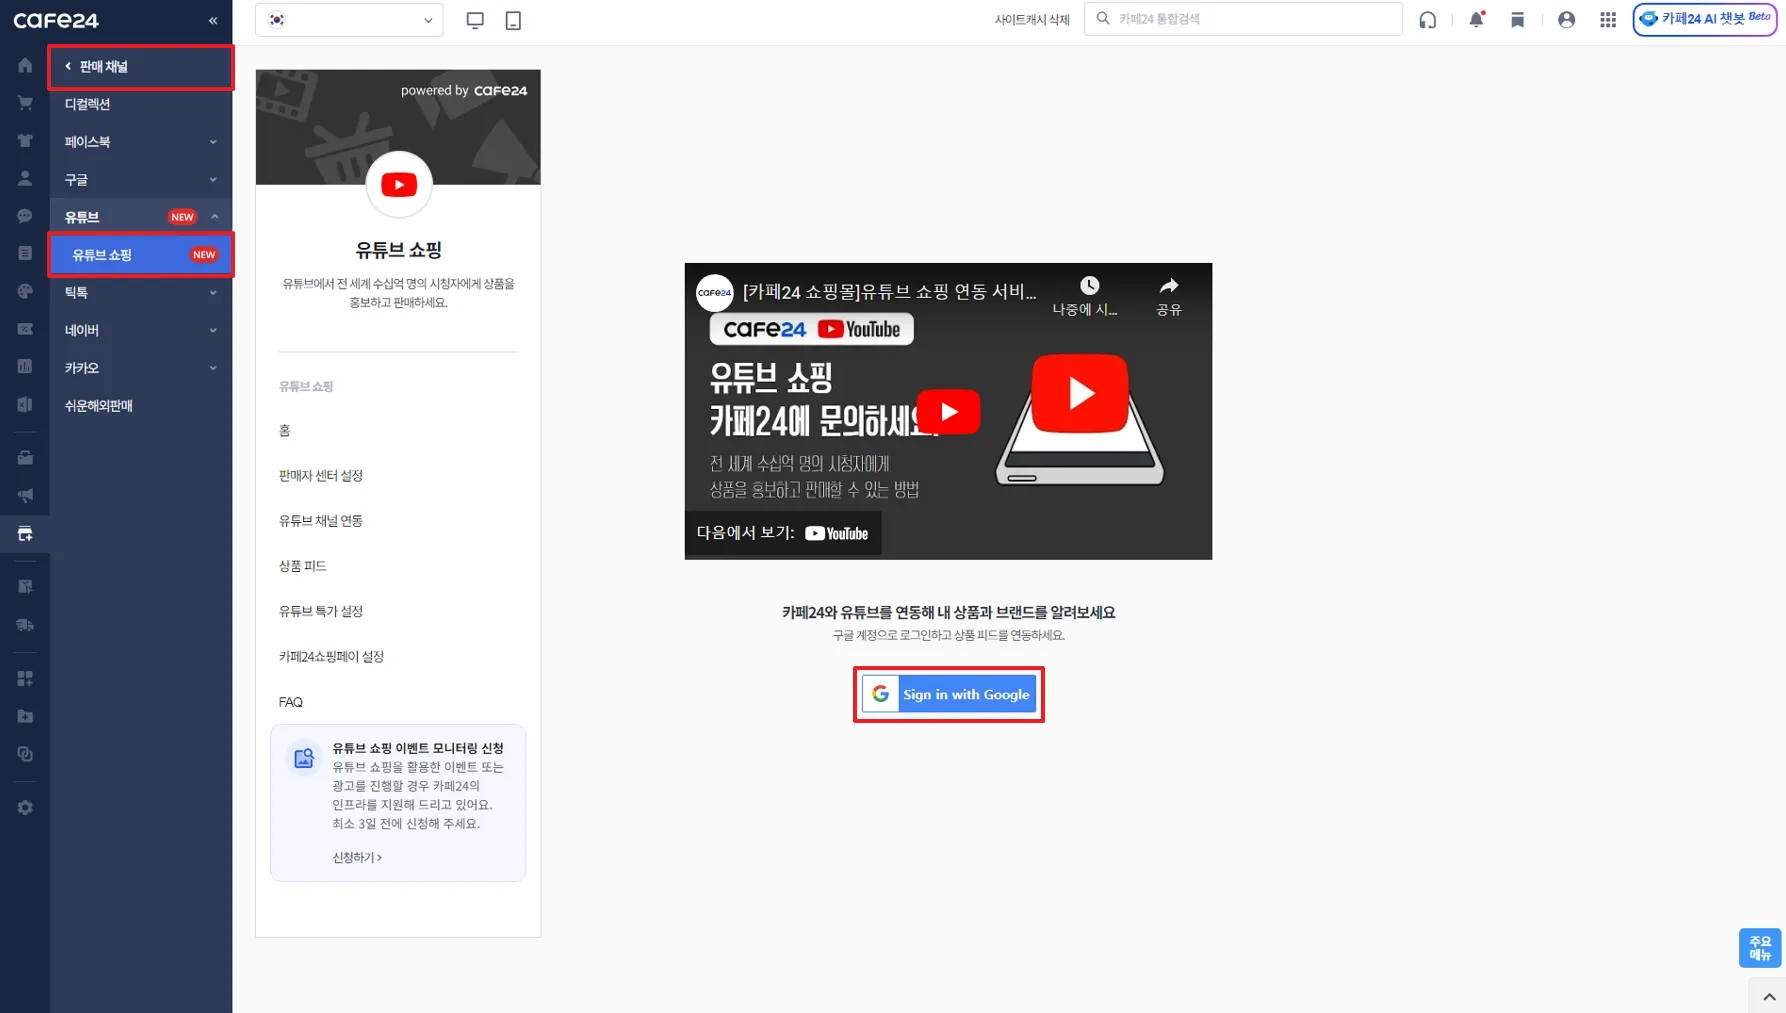Screen dimensions: 1786x1013
Task: Switch to tablet preview icon
Action: coord(513,20)
